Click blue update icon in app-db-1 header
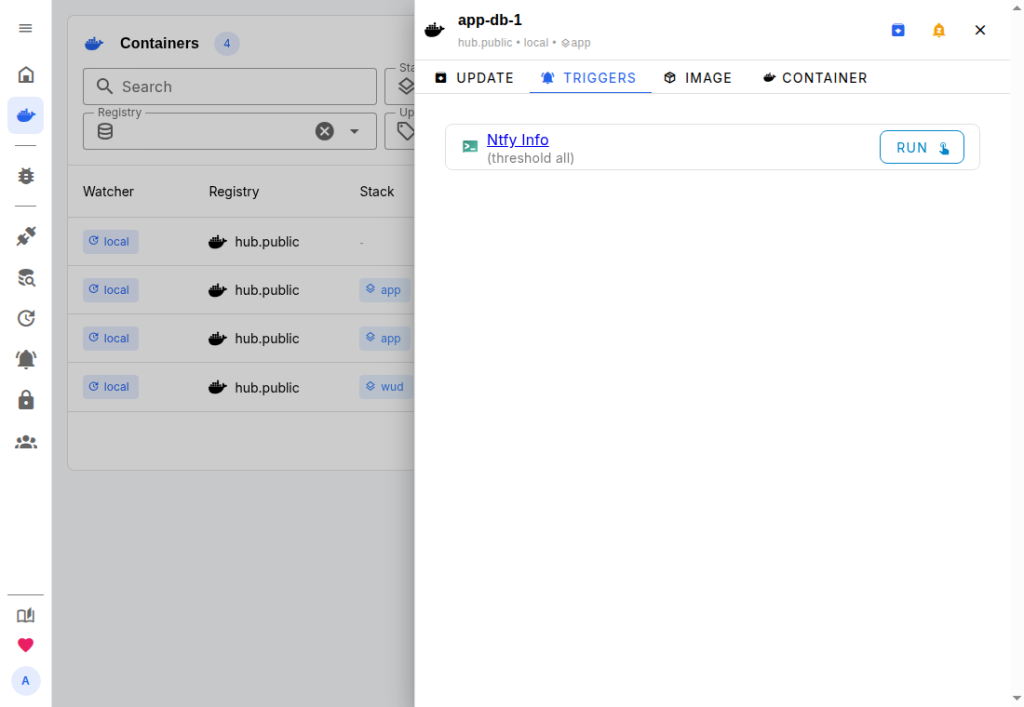The image size is (1024, 707). coord(898,30)
